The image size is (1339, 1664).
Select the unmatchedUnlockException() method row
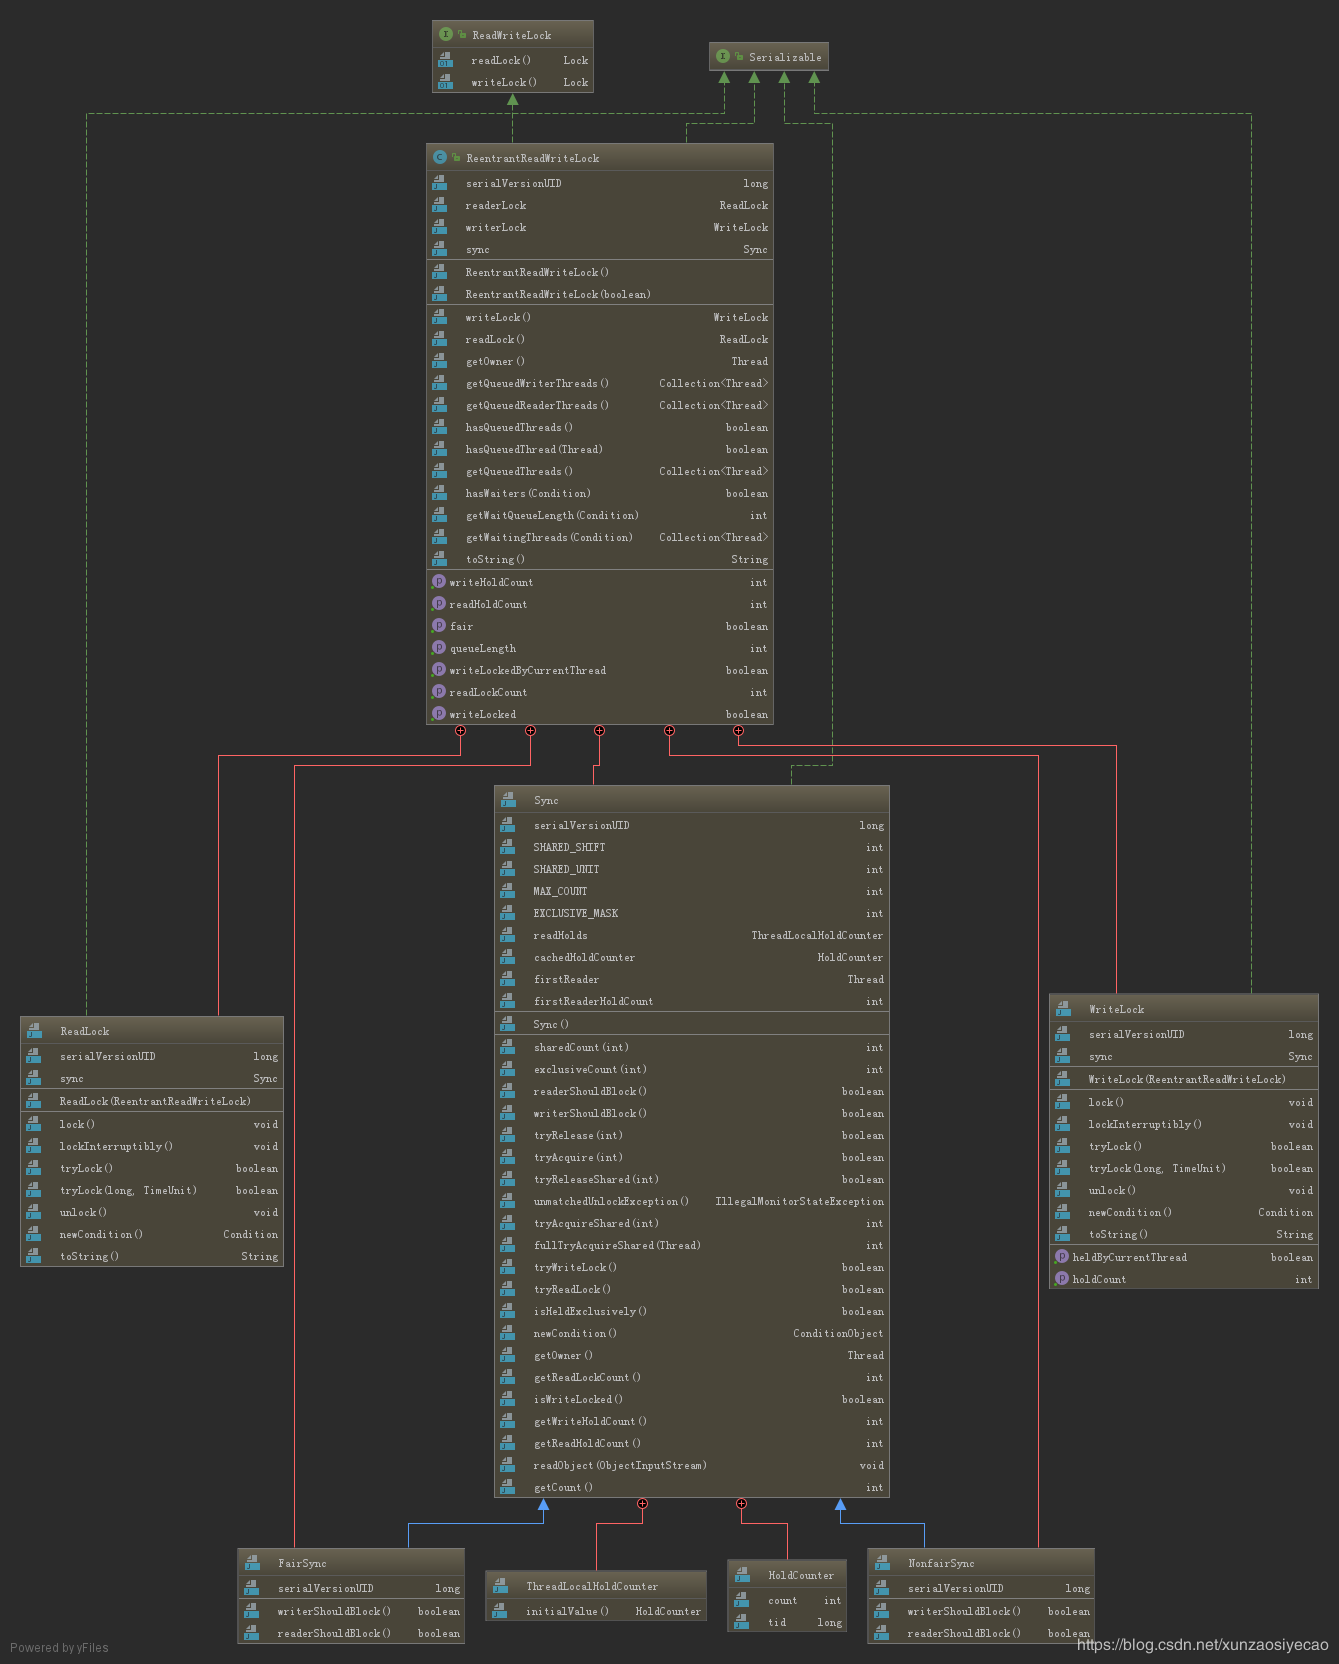click(x=611, y=1202)
